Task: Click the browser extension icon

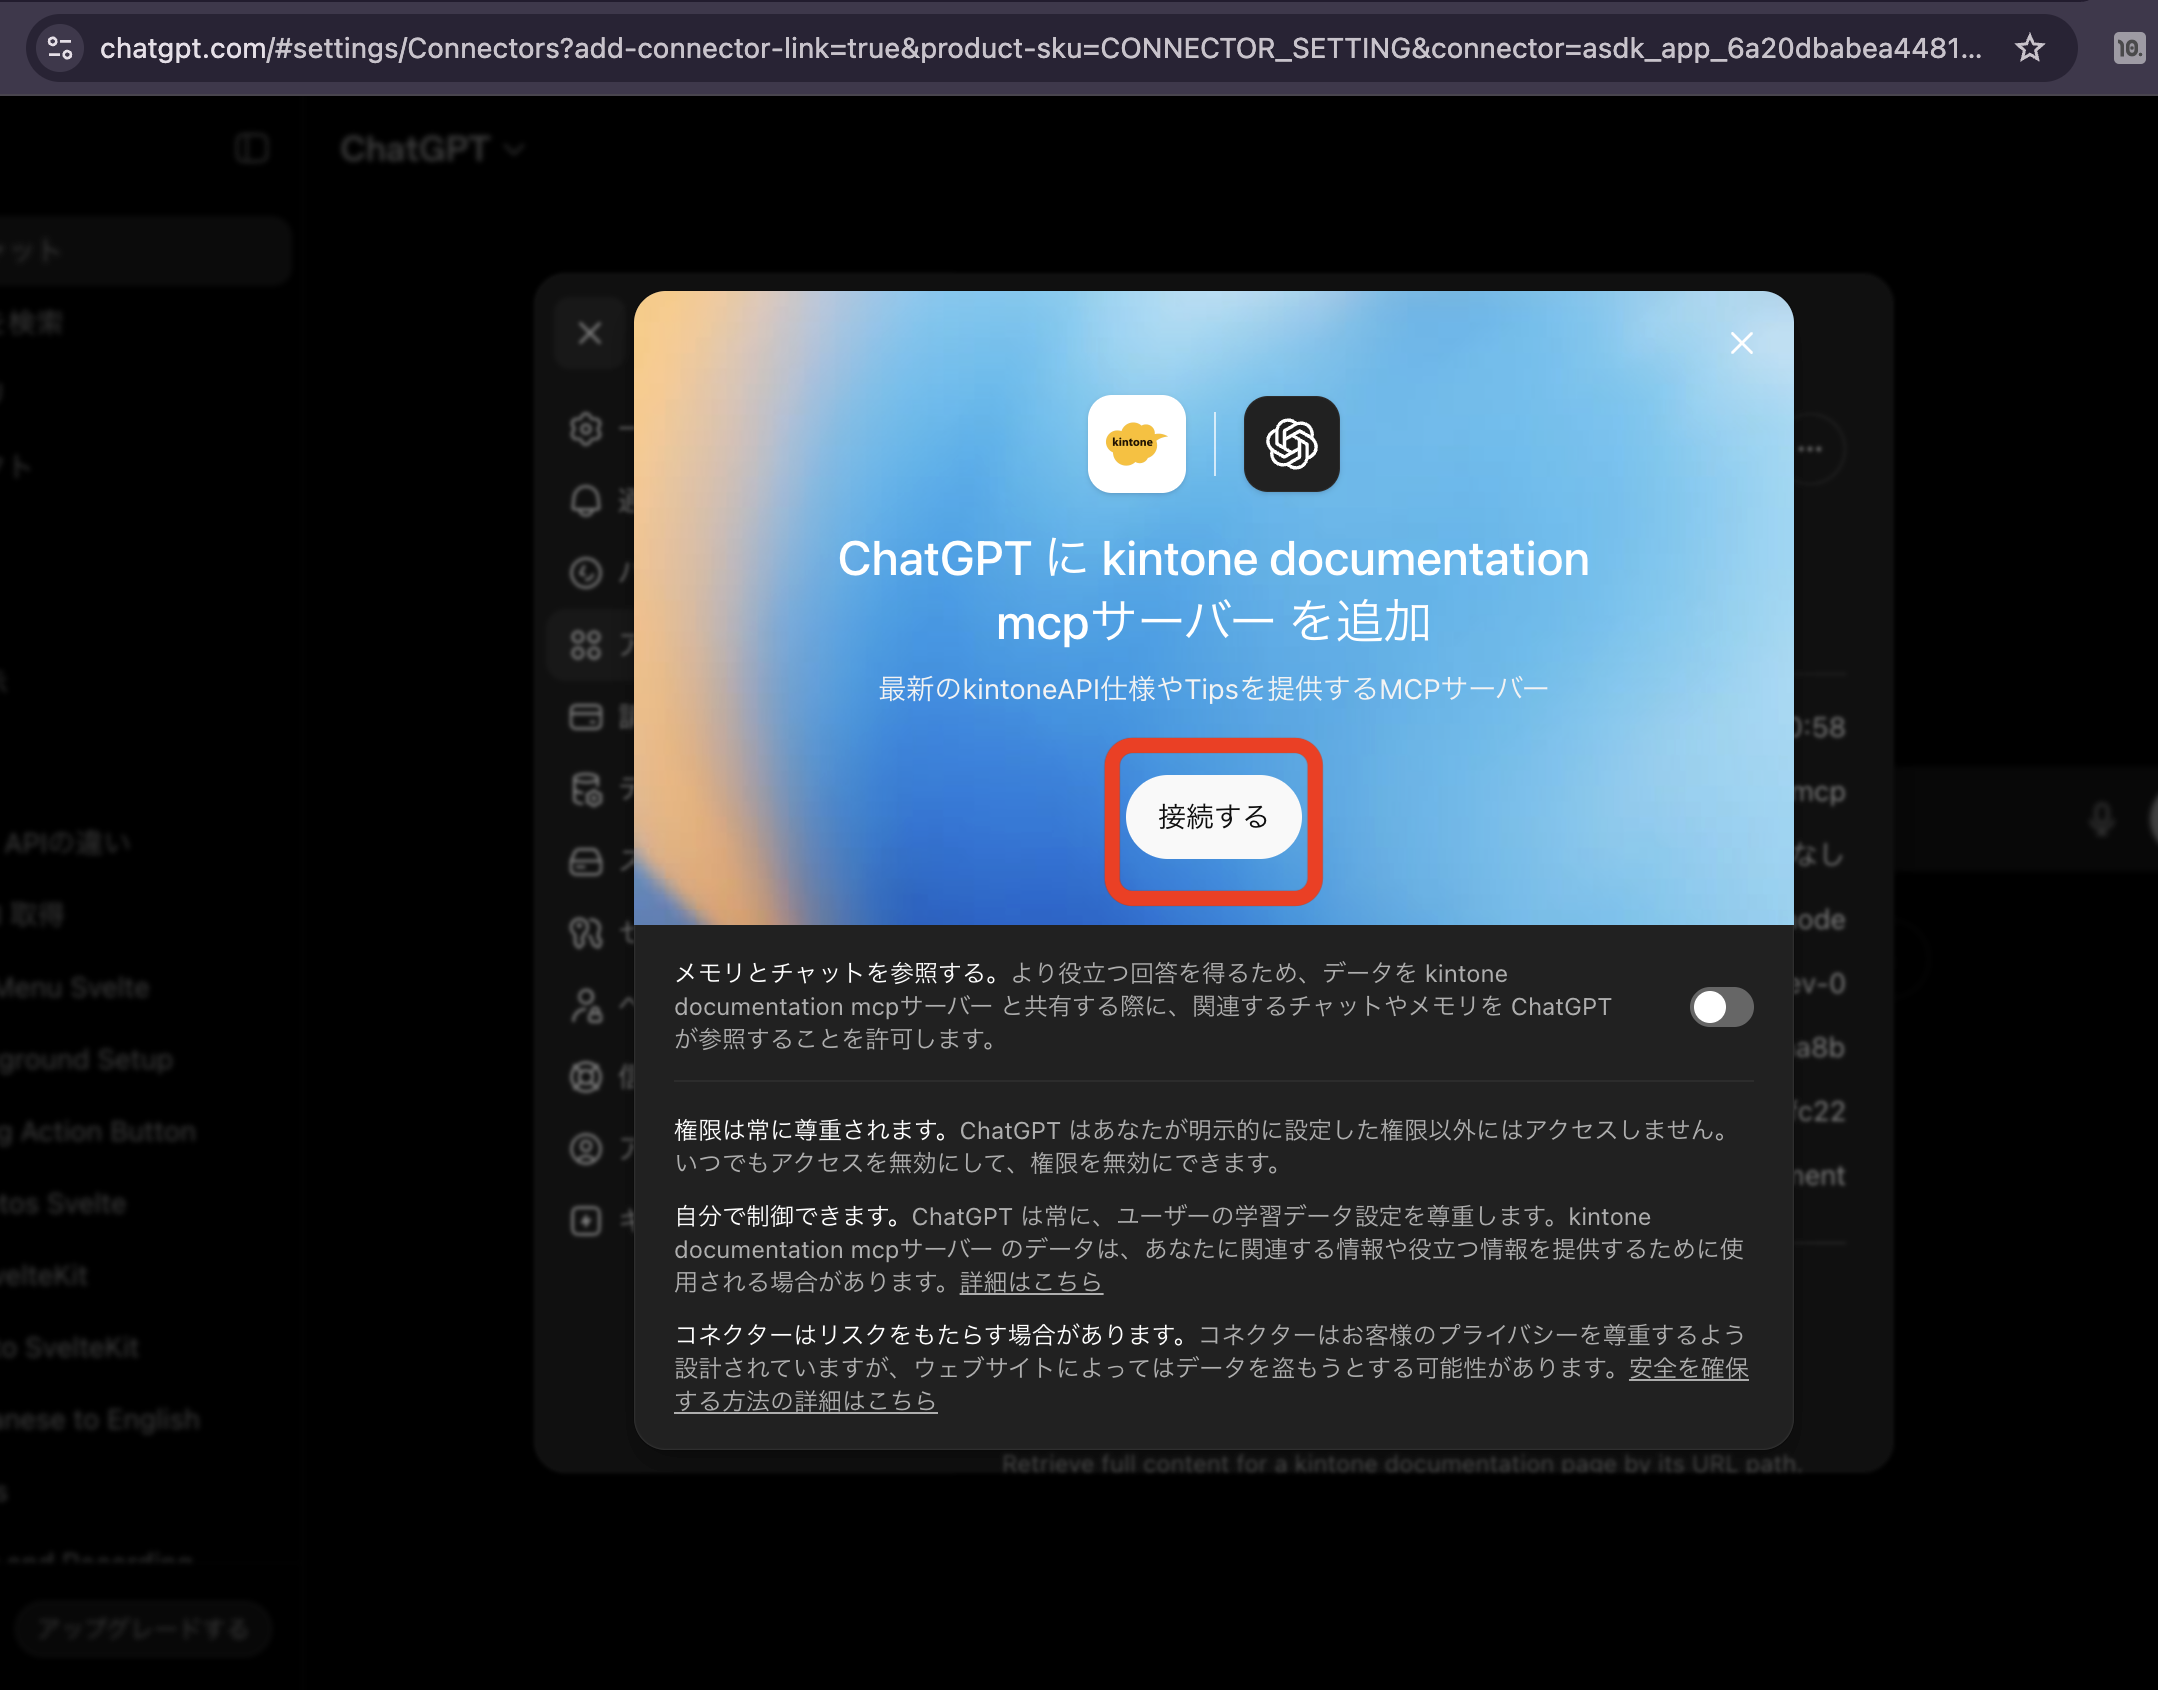Action: (2129, 48)
